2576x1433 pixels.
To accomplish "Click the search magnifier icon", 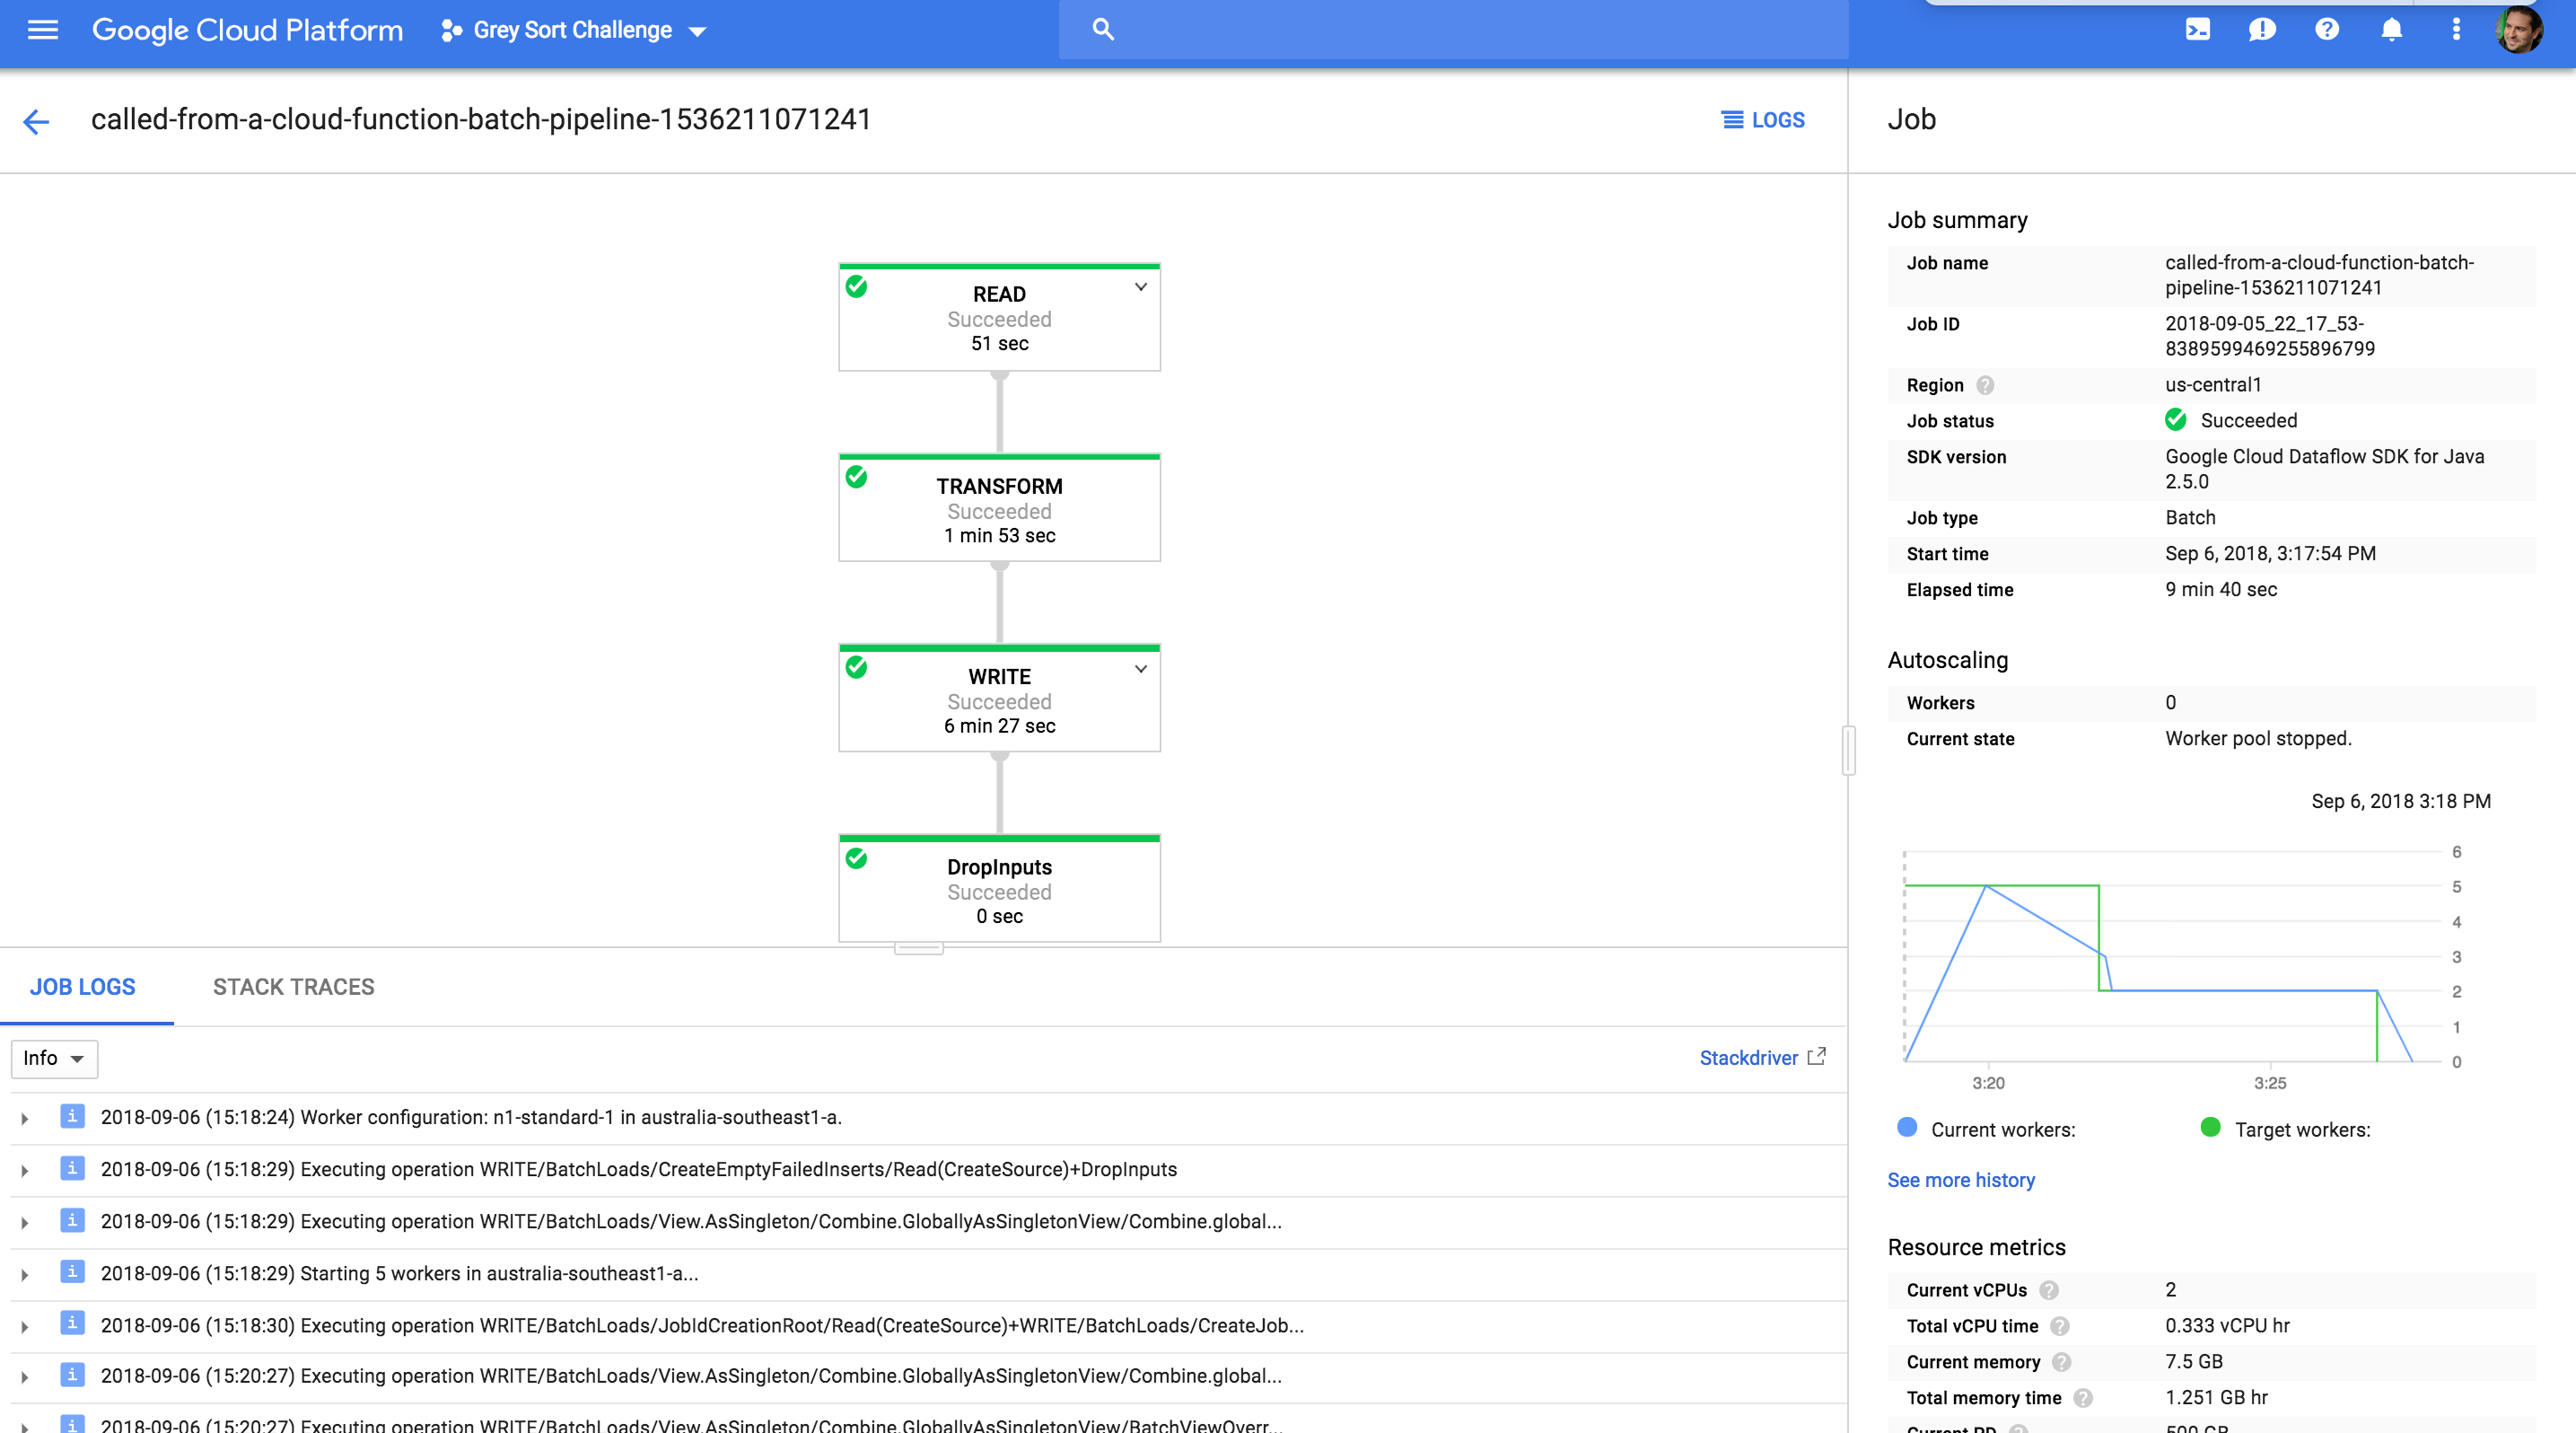I will (1103, 30).
